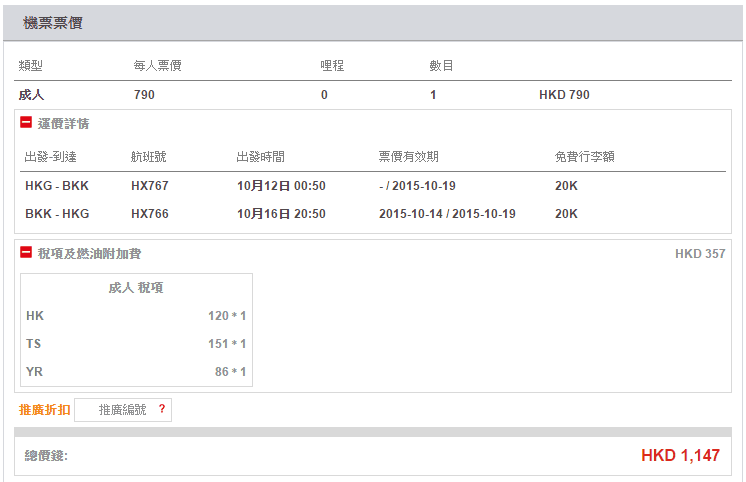Click the 免費行李額 baggage column header

point(584,157)
